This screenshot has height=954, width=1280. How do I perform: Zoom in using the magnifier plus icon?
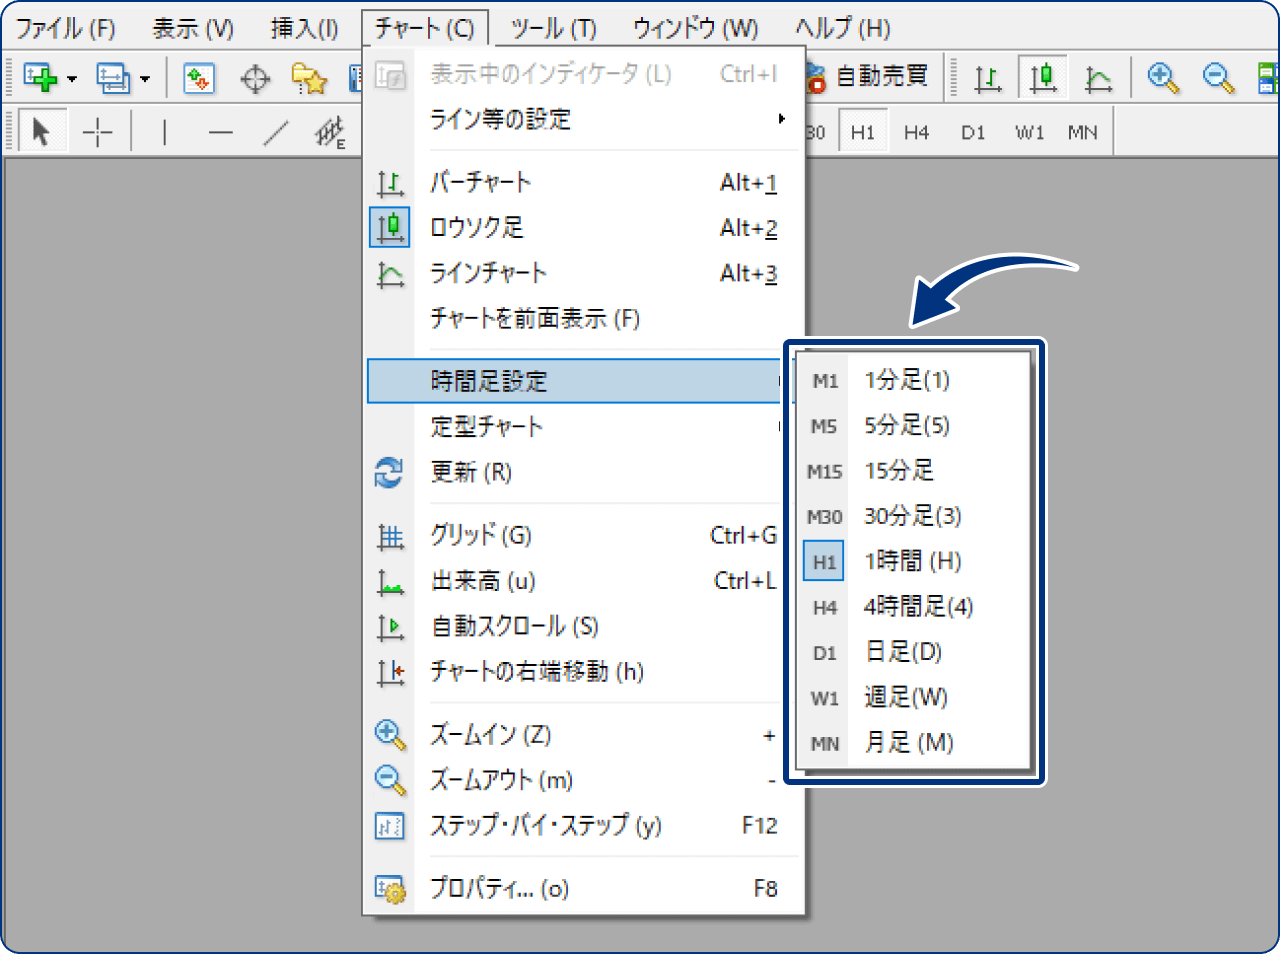click(x=1163, y=77)
